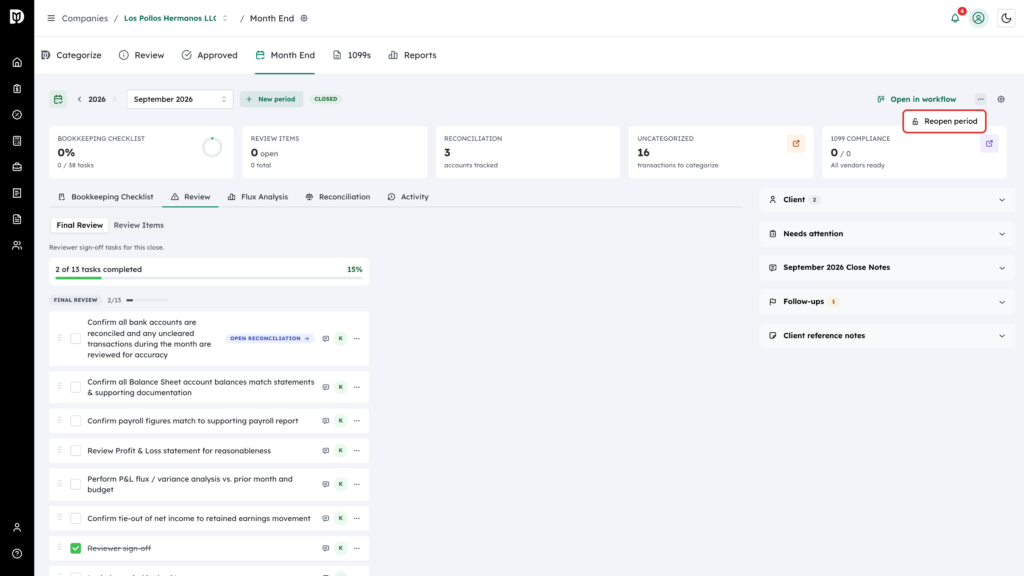
Task: Check the P&L flux variance task
Action: pyautogui.click(x=76, y=485)
